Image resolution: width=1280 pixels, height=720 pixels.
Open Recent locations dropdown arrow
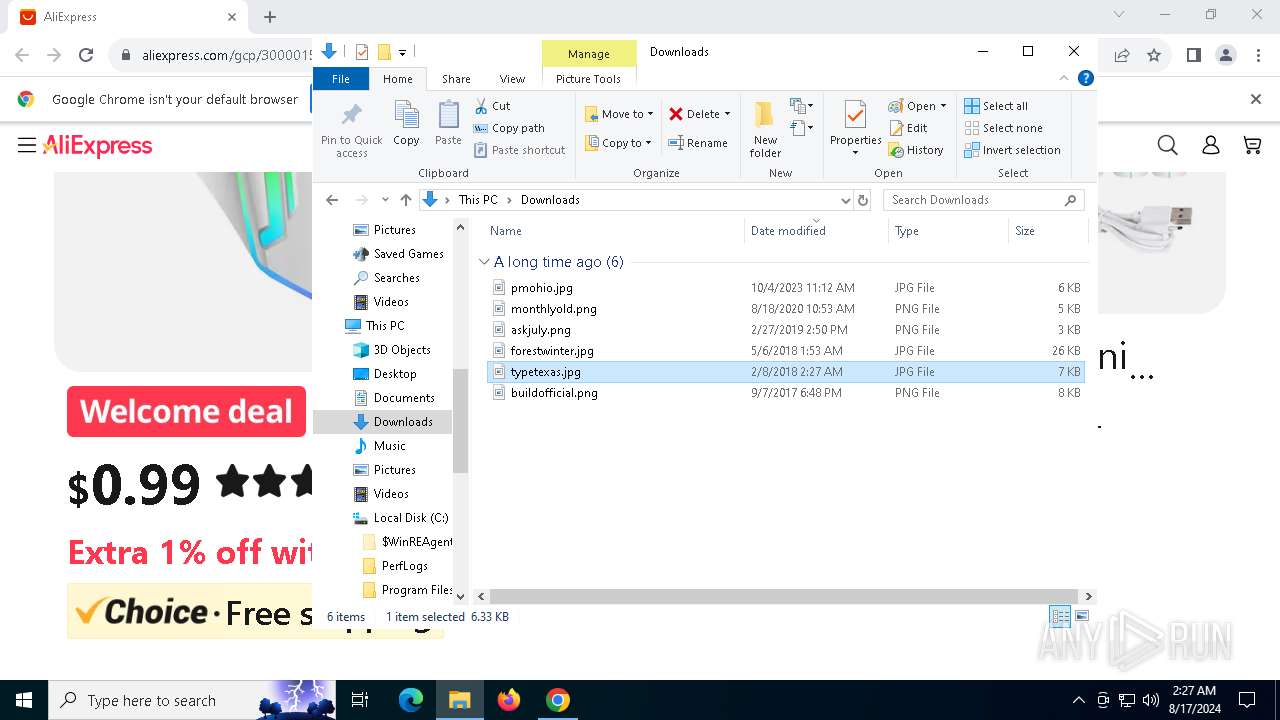click(x=383, y=200)
